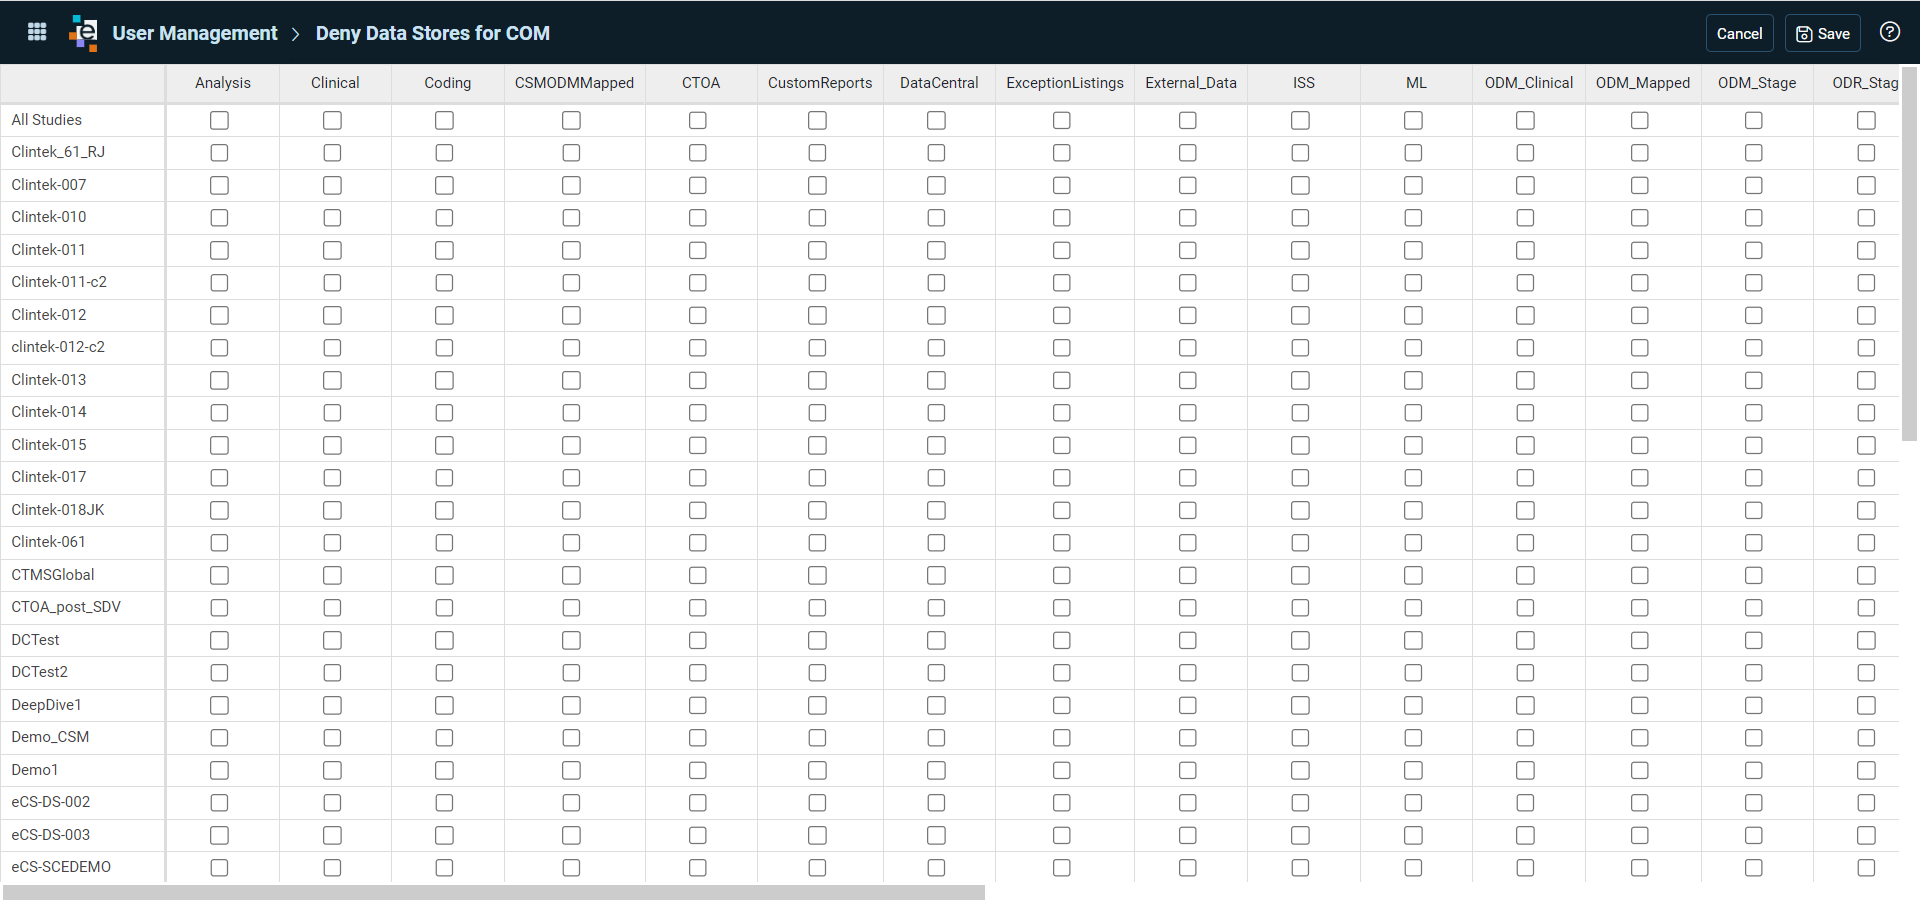
Task: Click the All Studies row label
Action: pyautogui.click(x=46, y=120)
